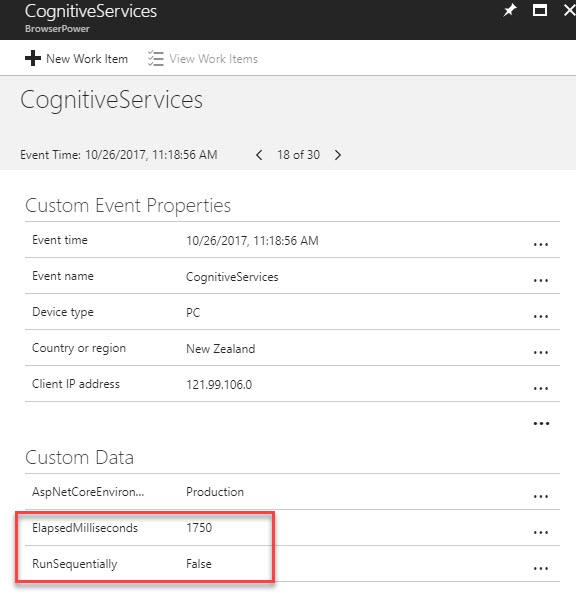Click the 'Device type' label

tap(63, 312)
